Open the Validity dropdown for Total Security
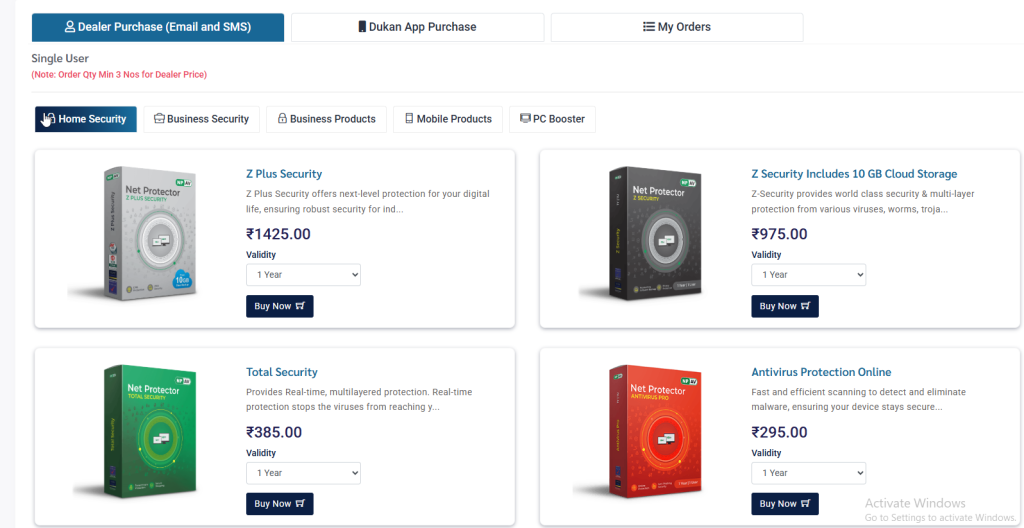 (303, 473)
